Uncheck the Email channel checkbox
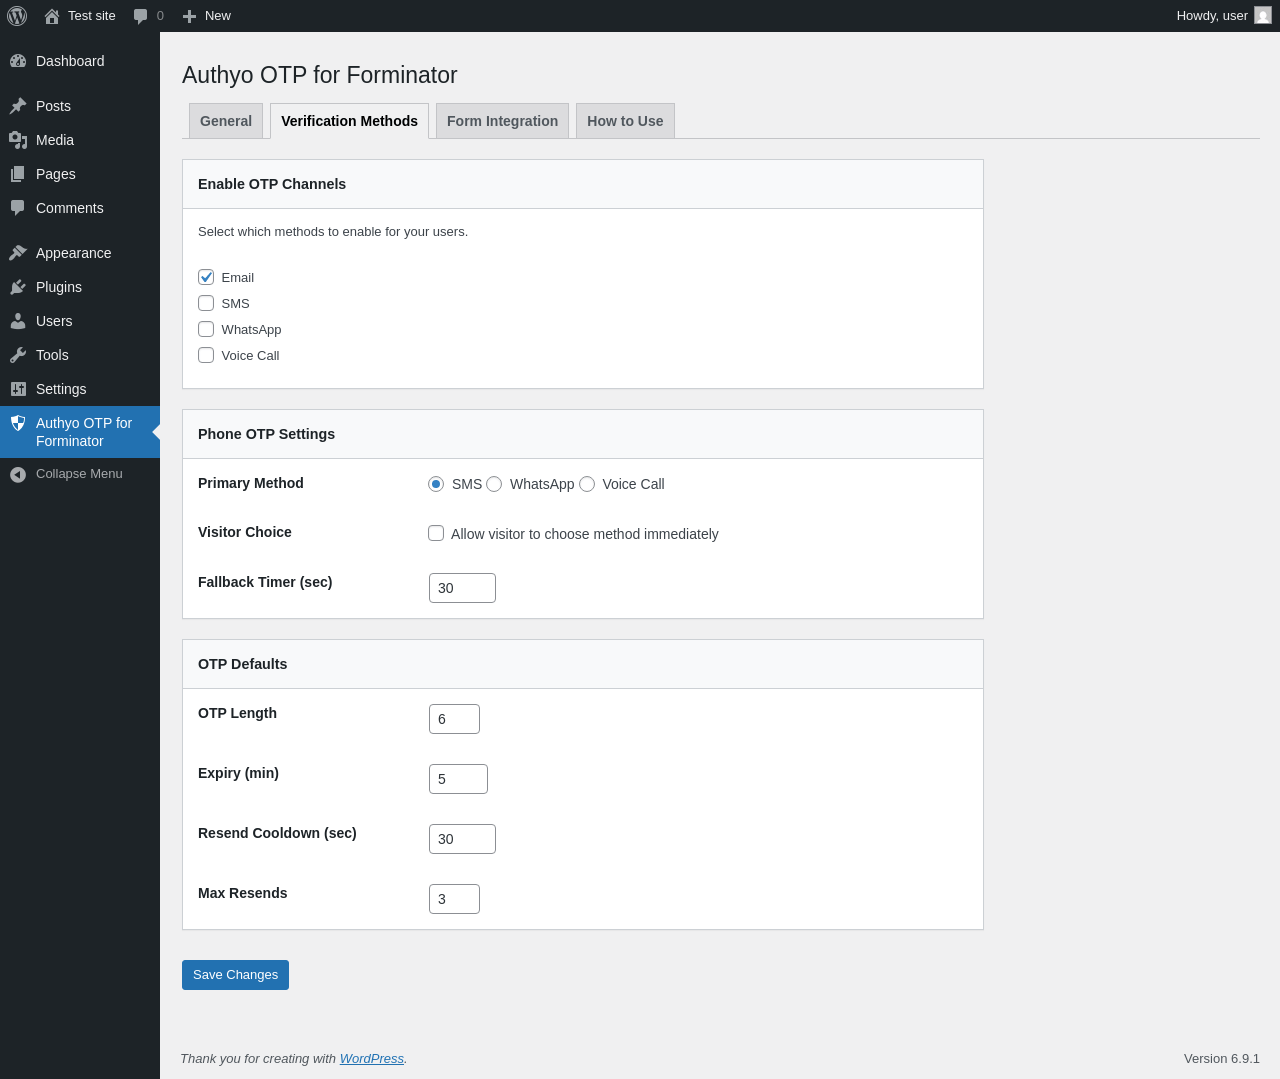Image resolution: width=1280 pixels, height=1079 pixels. (x=206, y=277)
